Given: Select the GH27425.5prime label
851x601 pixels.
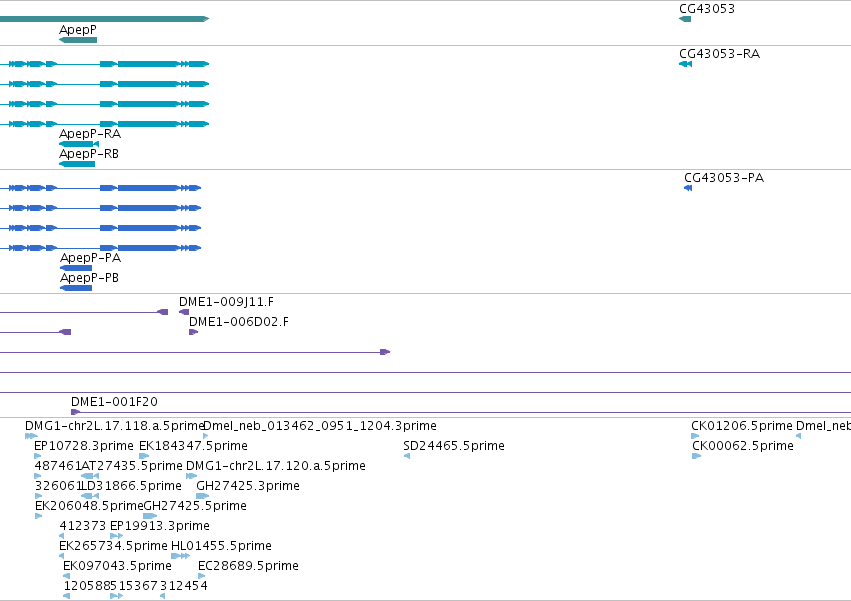Looking at the screenshot, I should 195,506.
